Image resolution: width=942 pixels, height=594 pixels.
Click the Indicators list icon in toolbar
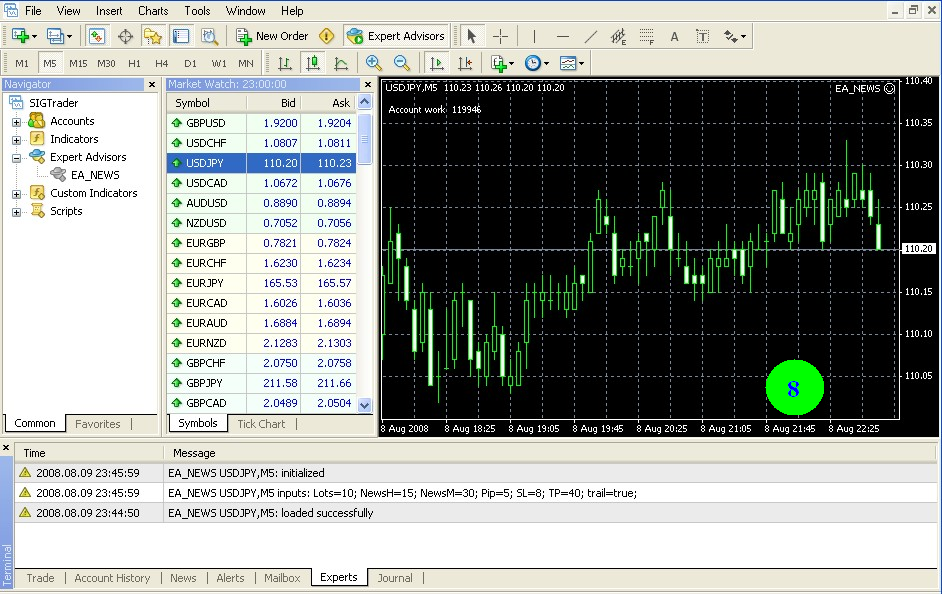coord(499,63)
